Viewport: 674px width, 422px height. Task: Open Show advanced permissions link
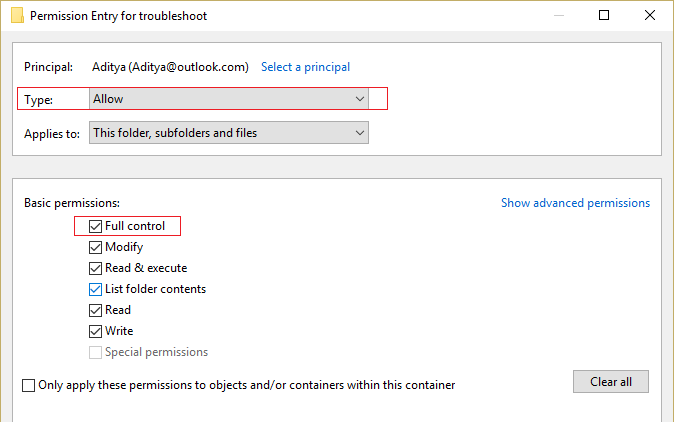pos(575,203)
